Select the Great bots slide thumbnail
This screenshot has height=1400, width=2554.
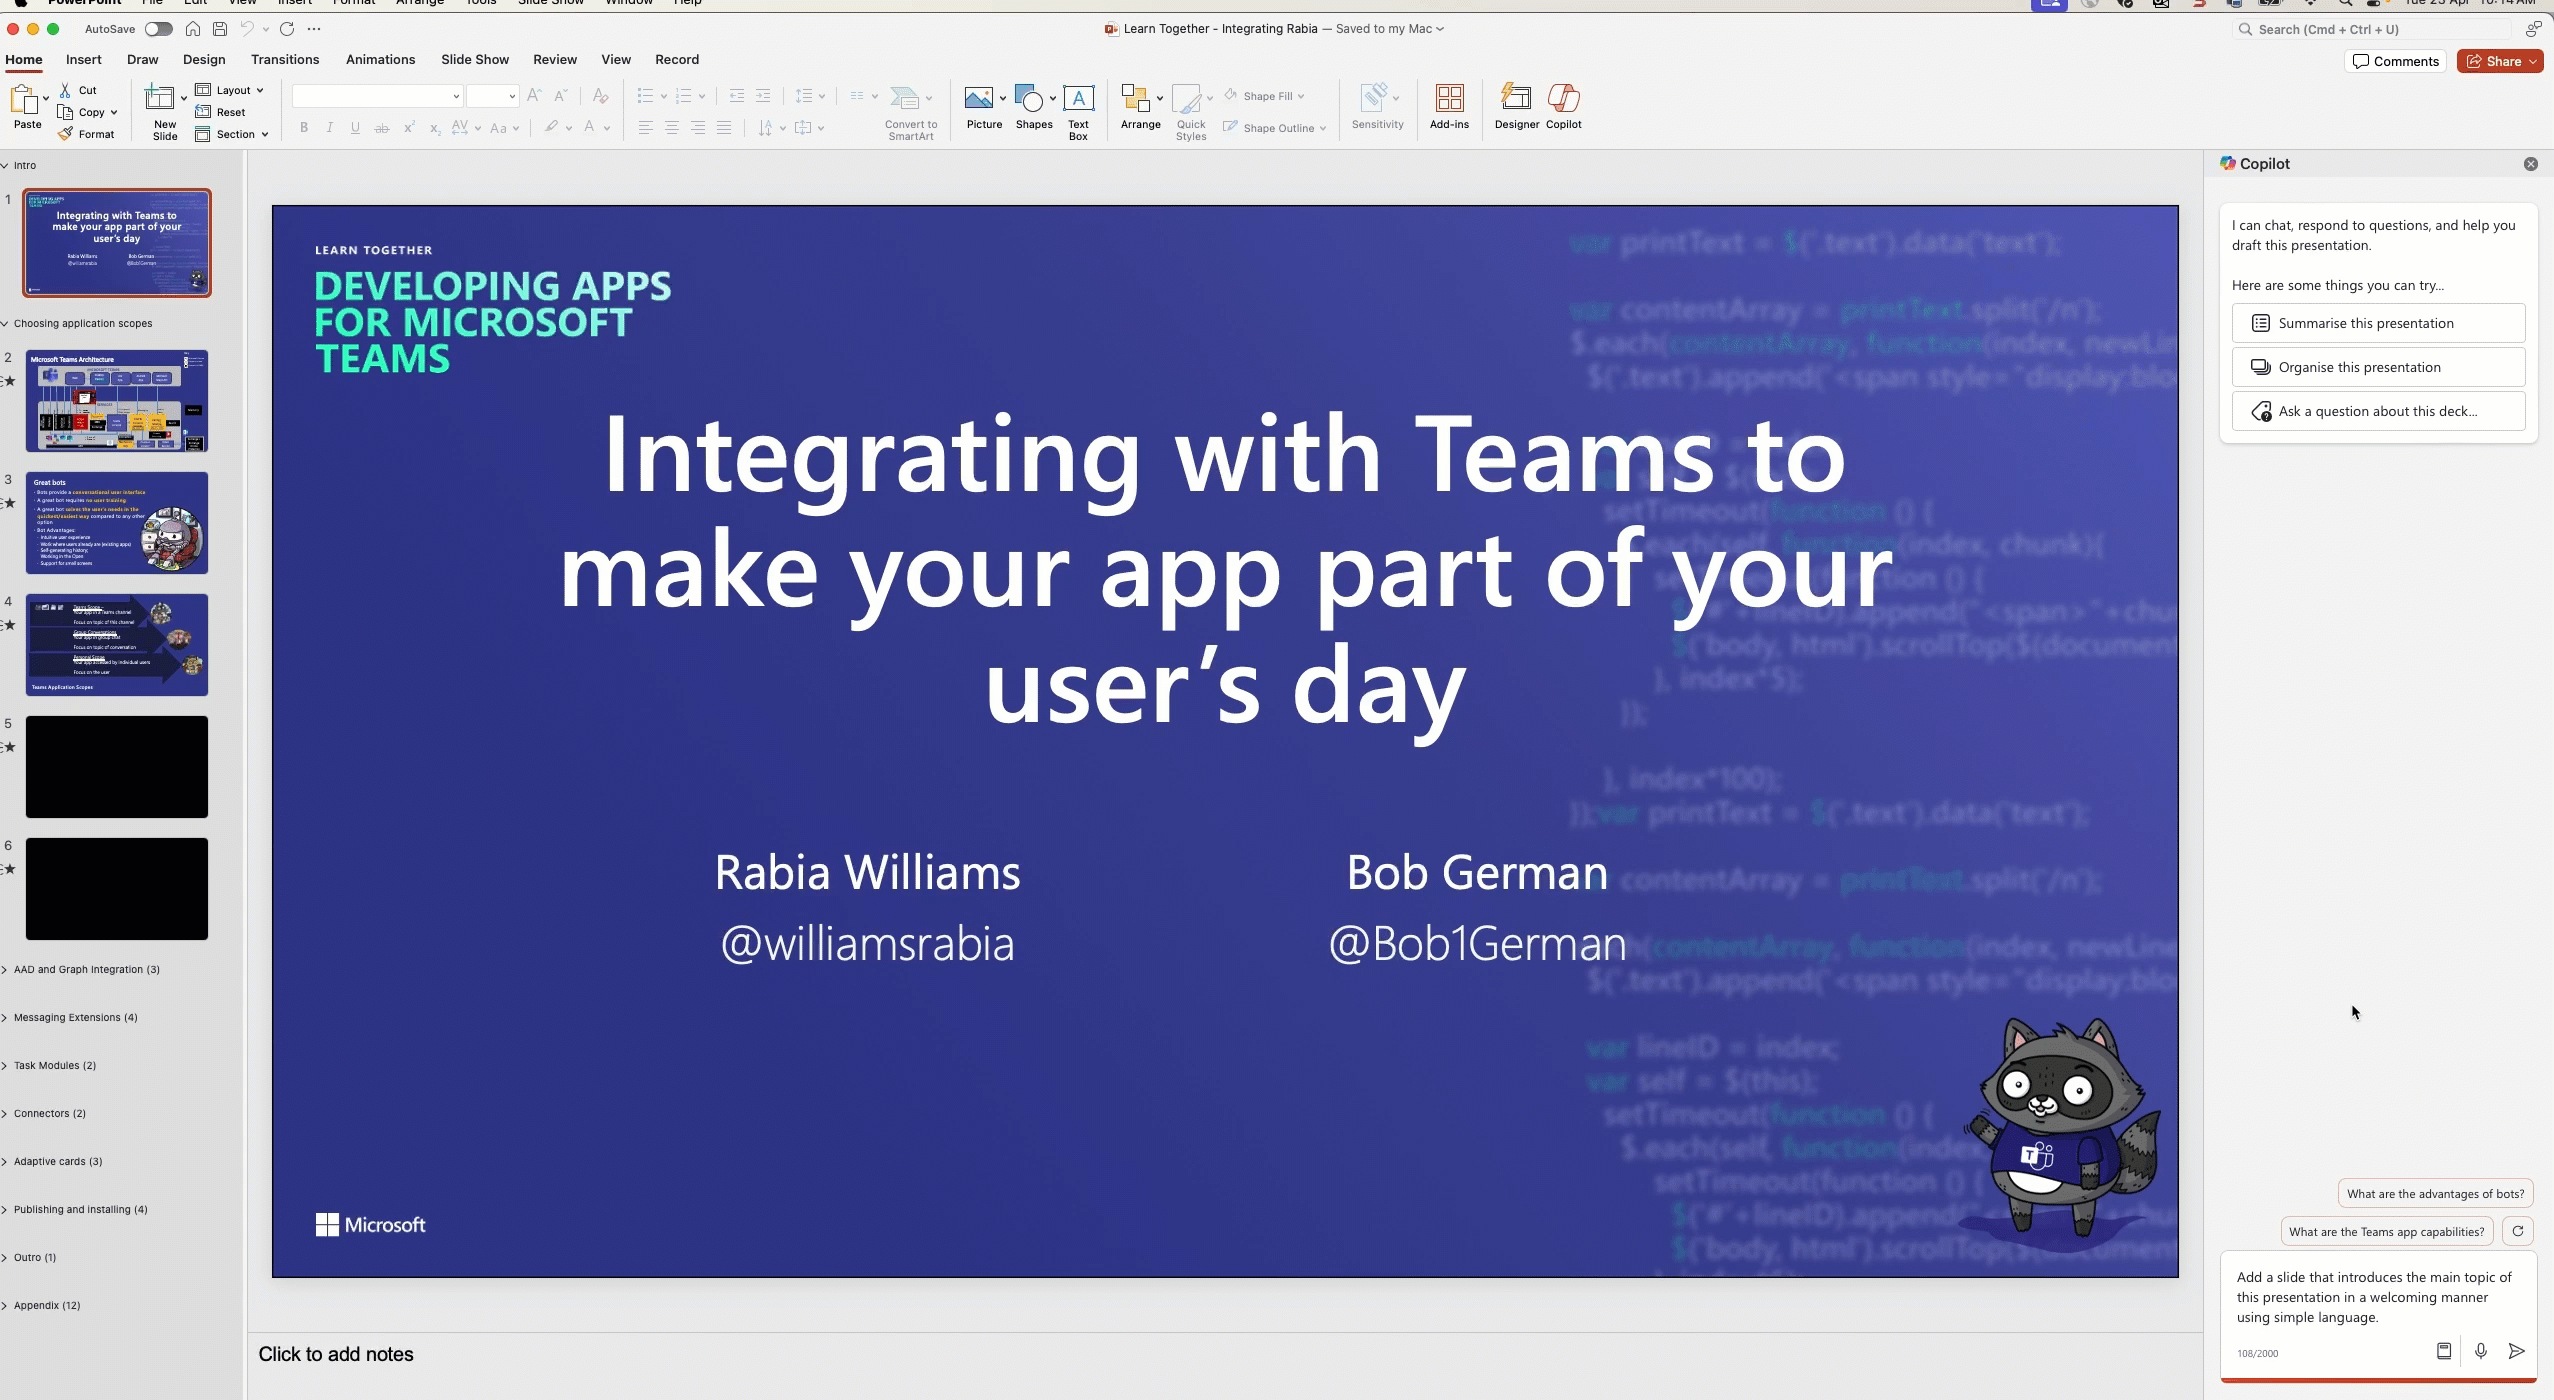[x=117, y=523]
